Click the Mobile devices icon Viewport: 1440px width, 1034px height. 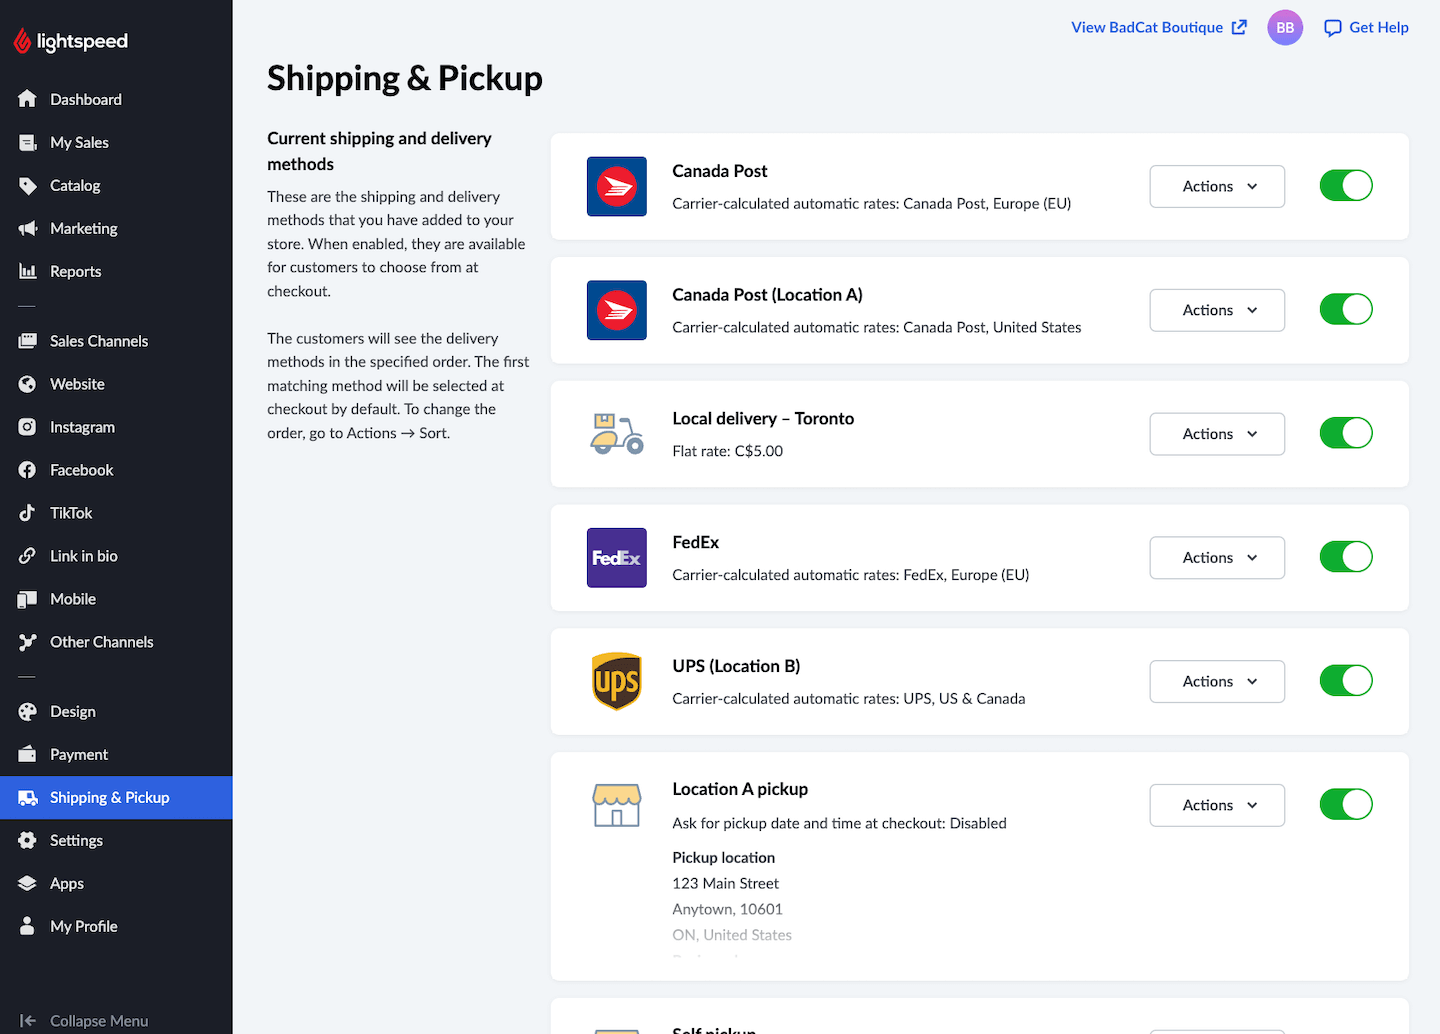pos(27,599)
